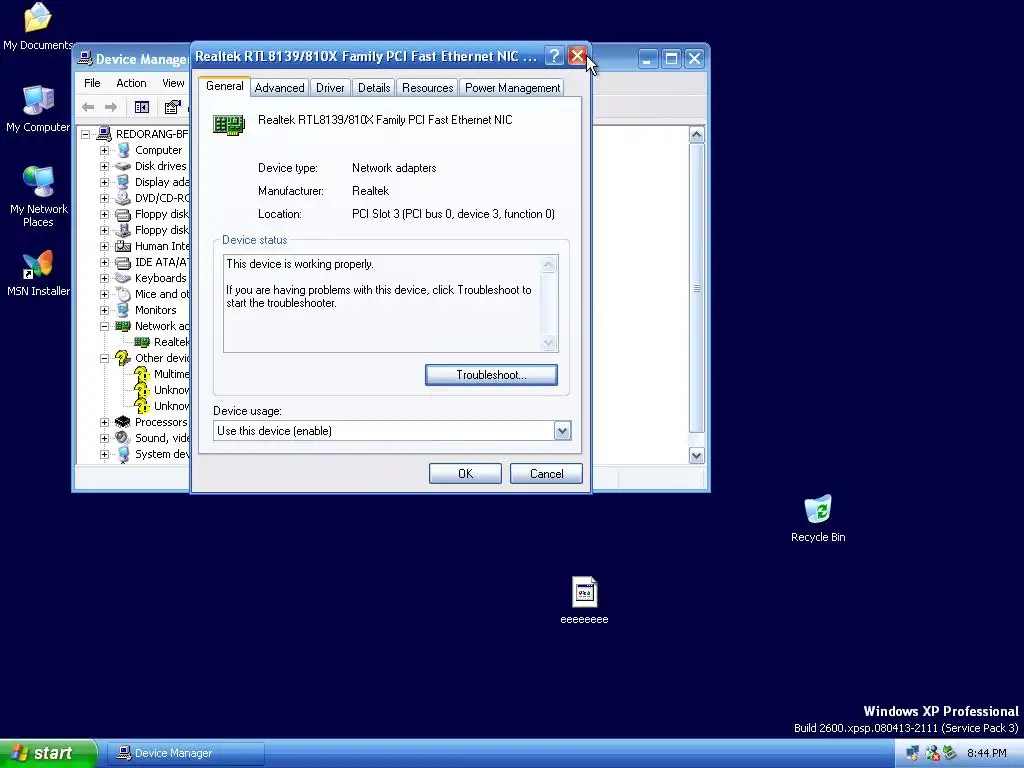Image resolution: width=1024 pixels, height=768 pixels.
Task: Select the Disk drives category icon
Action: (x=123, y=167)
